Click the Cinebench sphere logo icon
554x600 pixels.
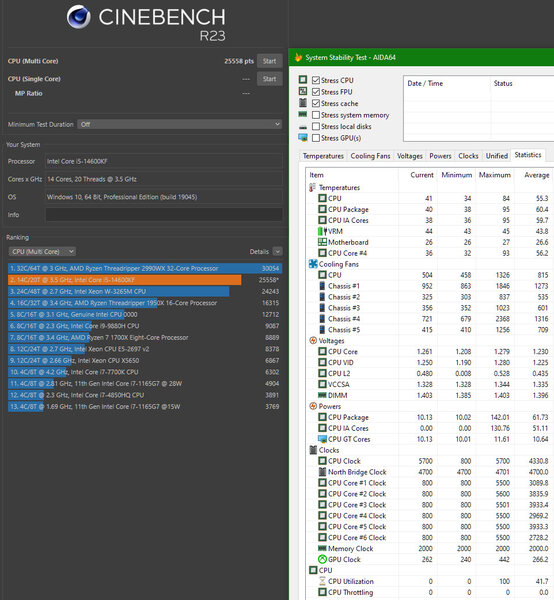[79, 17]
